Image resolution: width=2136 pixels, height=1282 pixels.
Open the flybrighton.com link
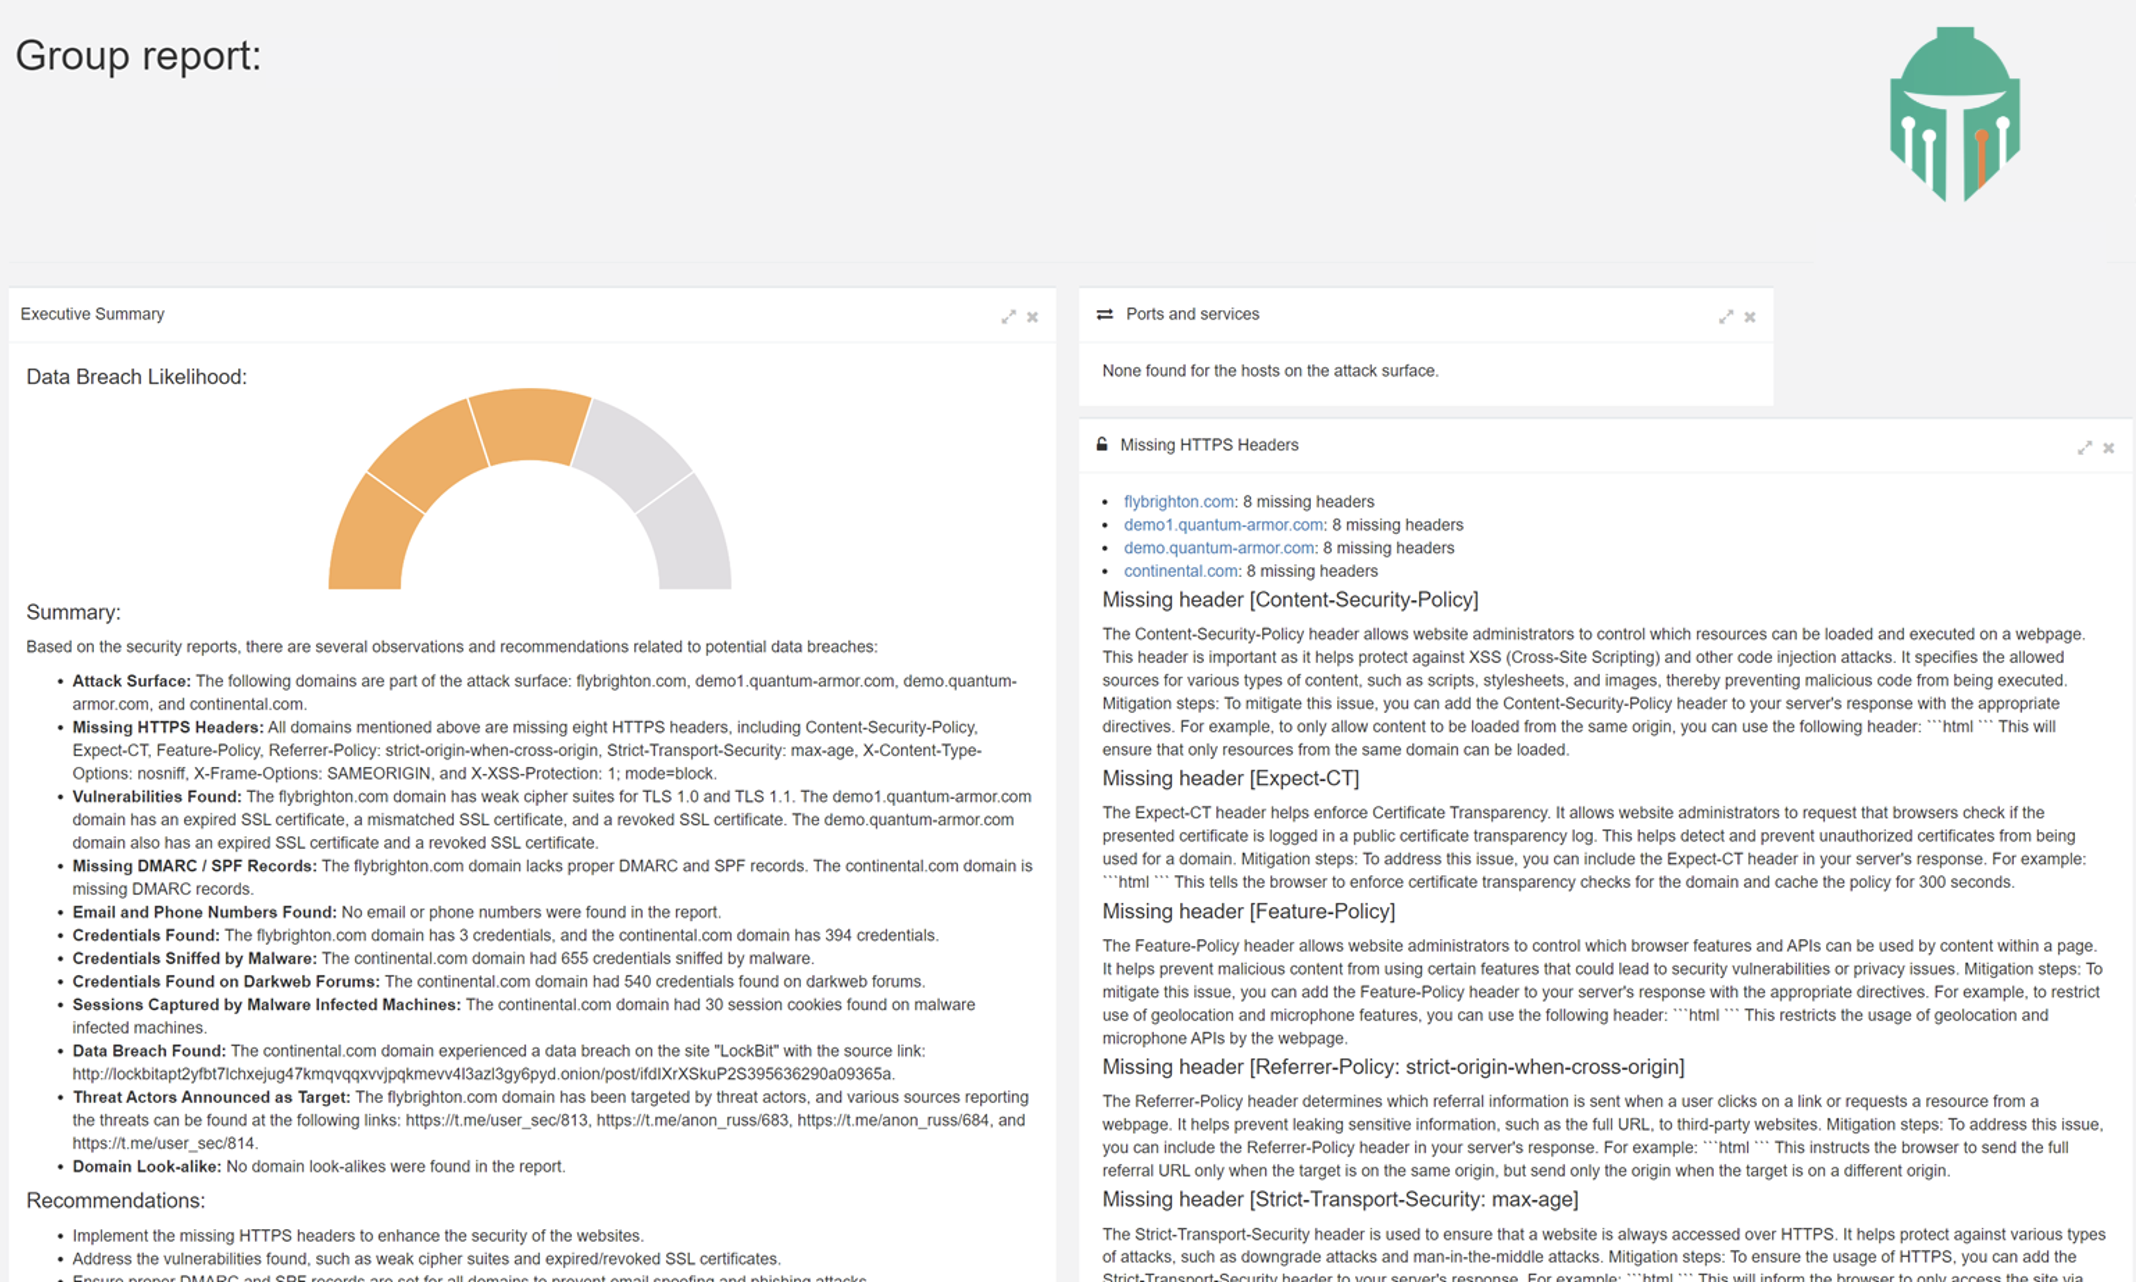[1178, 501]
